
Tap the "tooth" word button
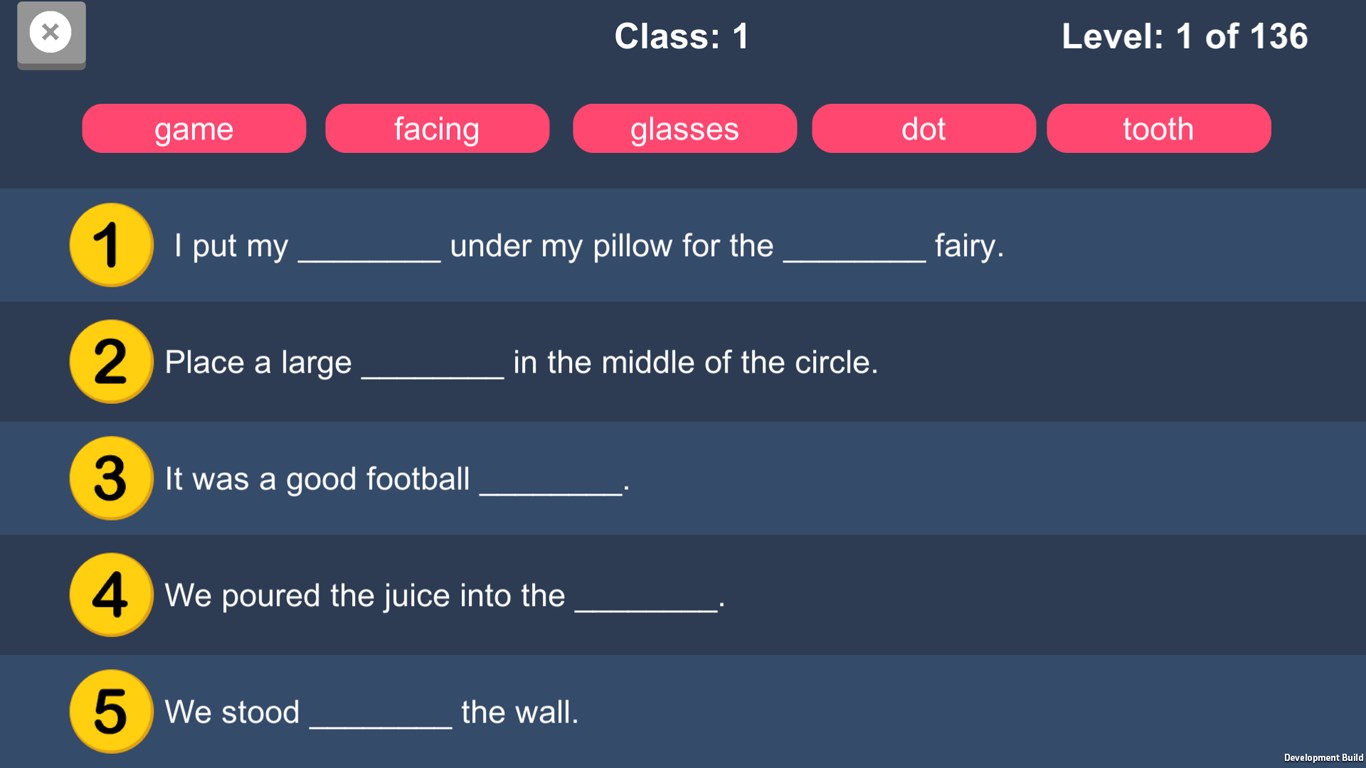coord(1159,129)
